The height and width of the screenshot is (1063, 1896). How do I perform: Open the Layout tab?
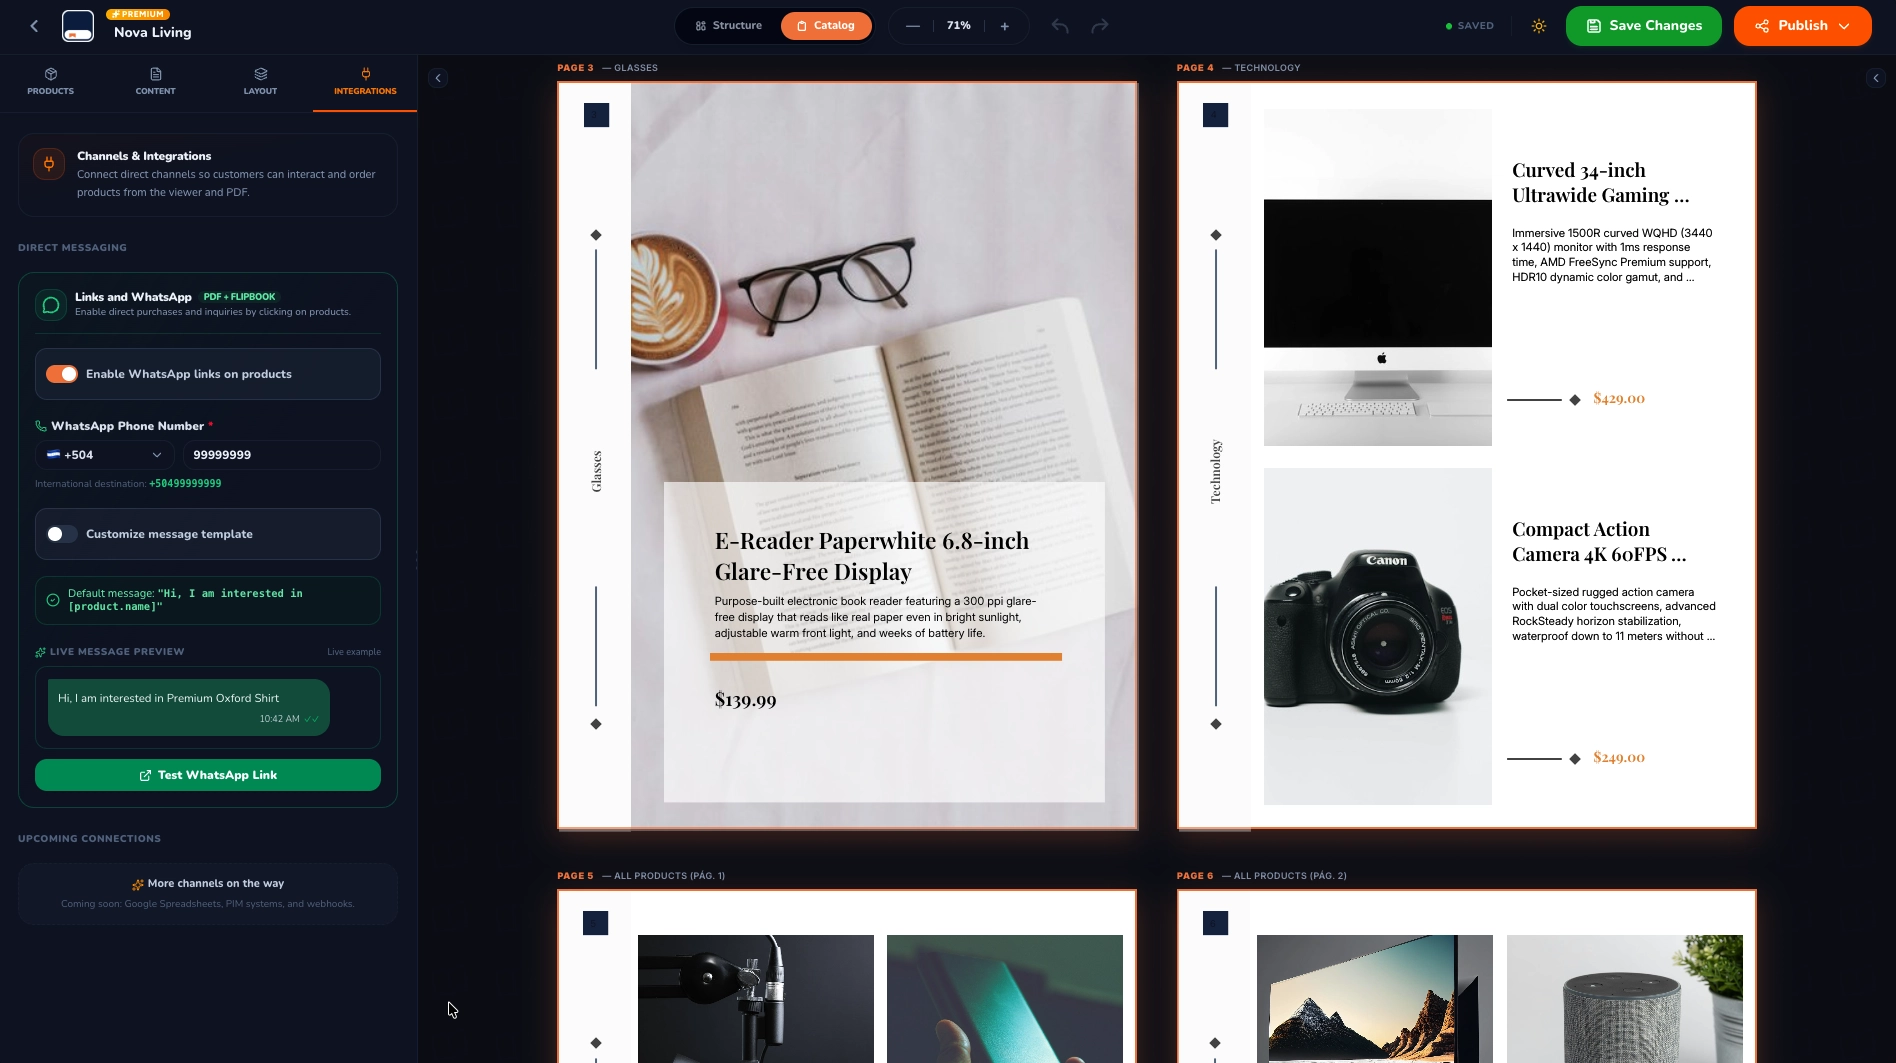[x=260, y=82]
